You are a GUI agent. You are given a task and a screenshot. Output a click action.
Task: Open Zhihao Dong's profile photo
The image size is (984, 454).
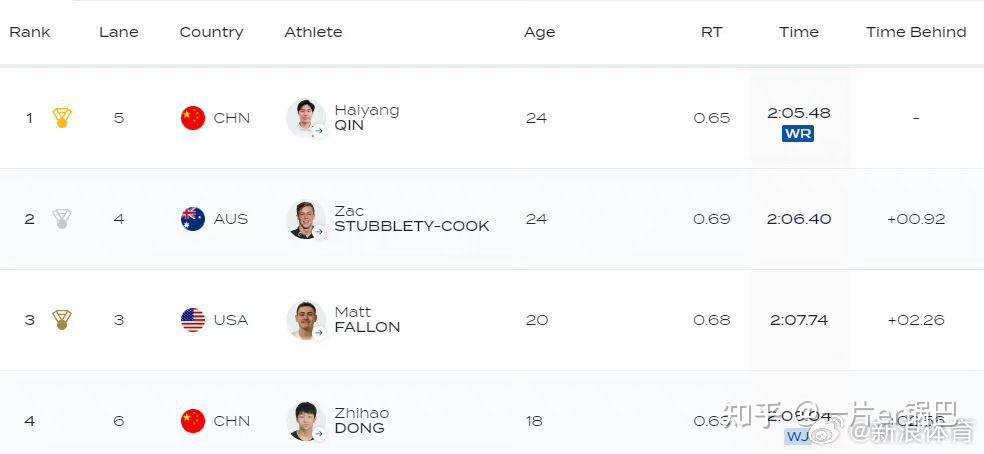(305, 421)
